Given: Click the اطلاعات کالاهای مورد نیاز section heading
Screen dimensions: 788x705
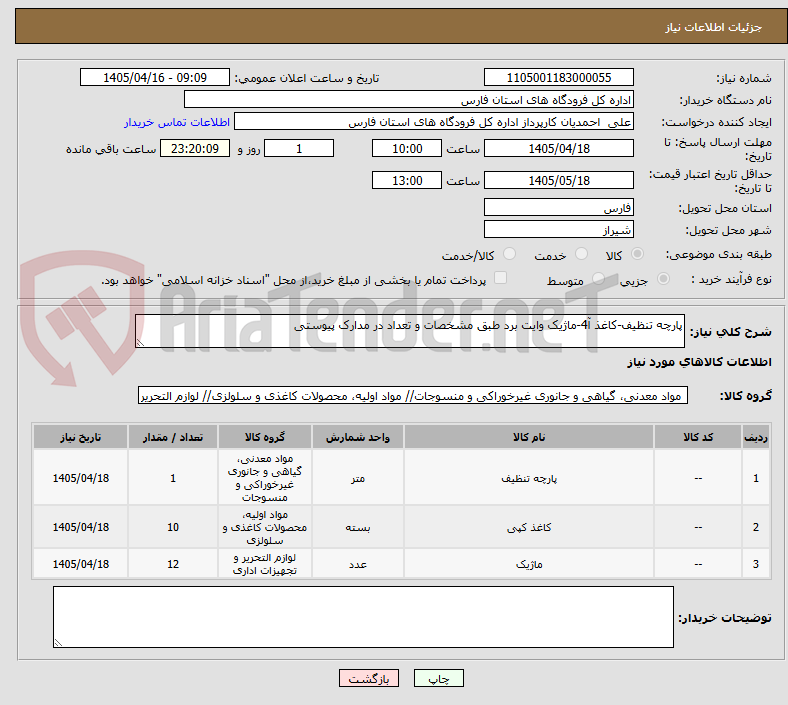Looking at the screenshot, I should click(x=699, y=362).
